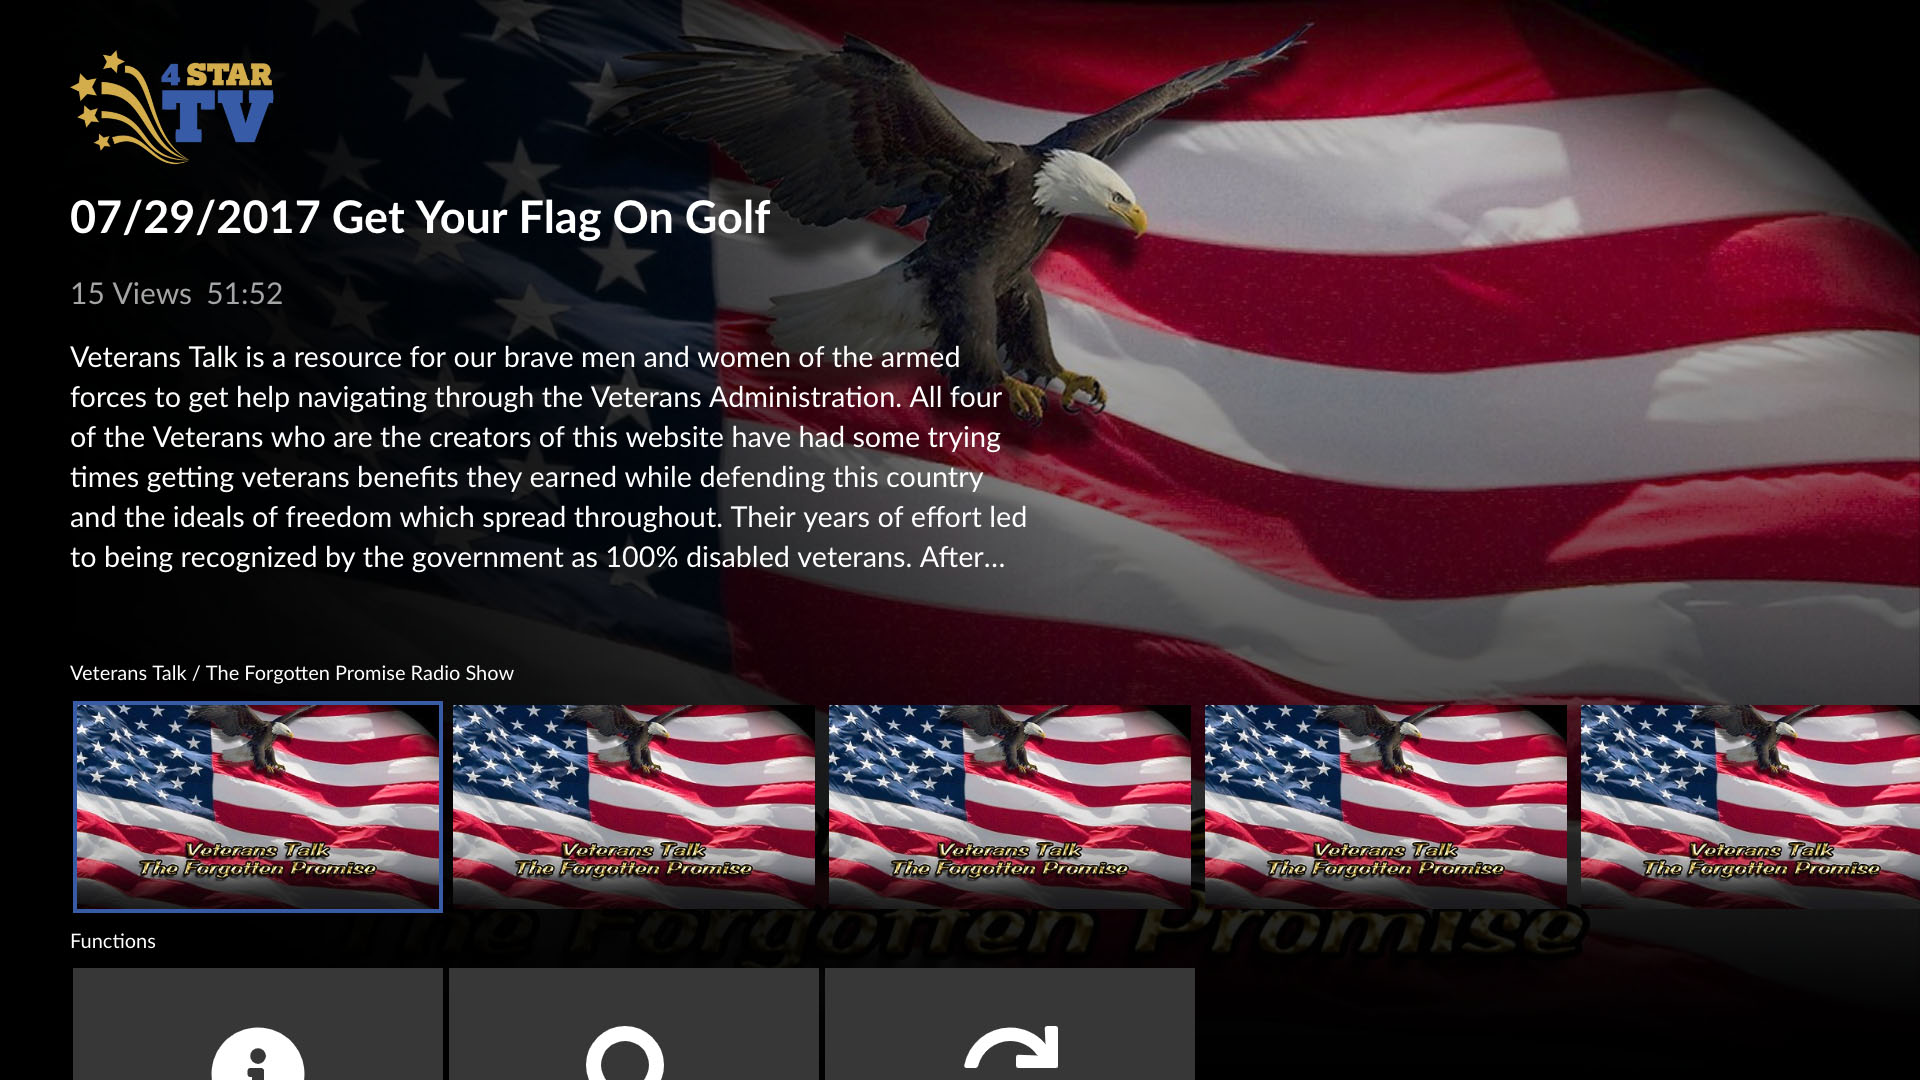Click the 4 Star TV logo
The image size is (1920, 1080).
click(x=172, y=107)
